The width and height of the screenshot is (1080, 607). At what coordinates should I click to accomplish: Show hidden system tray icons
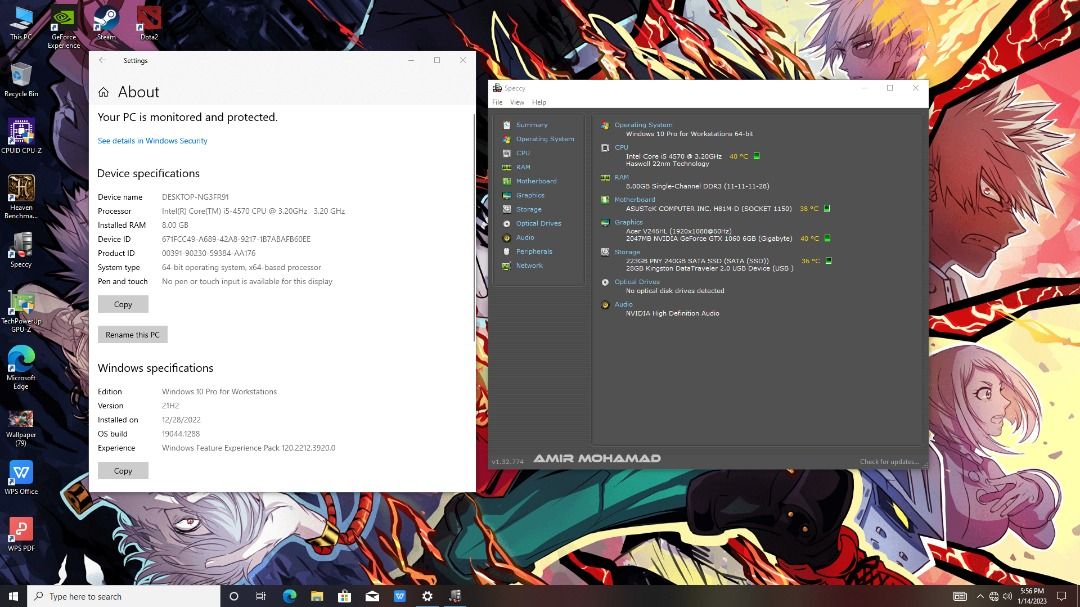point(980,596)
